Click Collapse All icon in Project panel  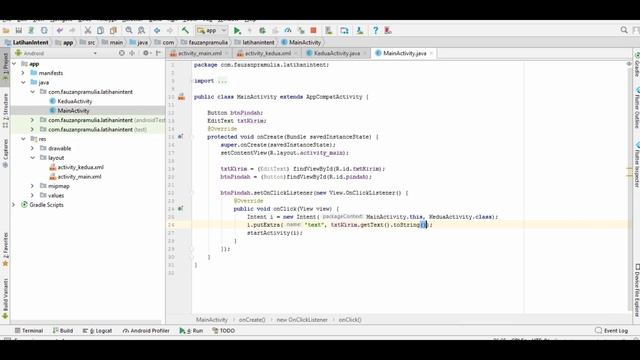[132, 53]
